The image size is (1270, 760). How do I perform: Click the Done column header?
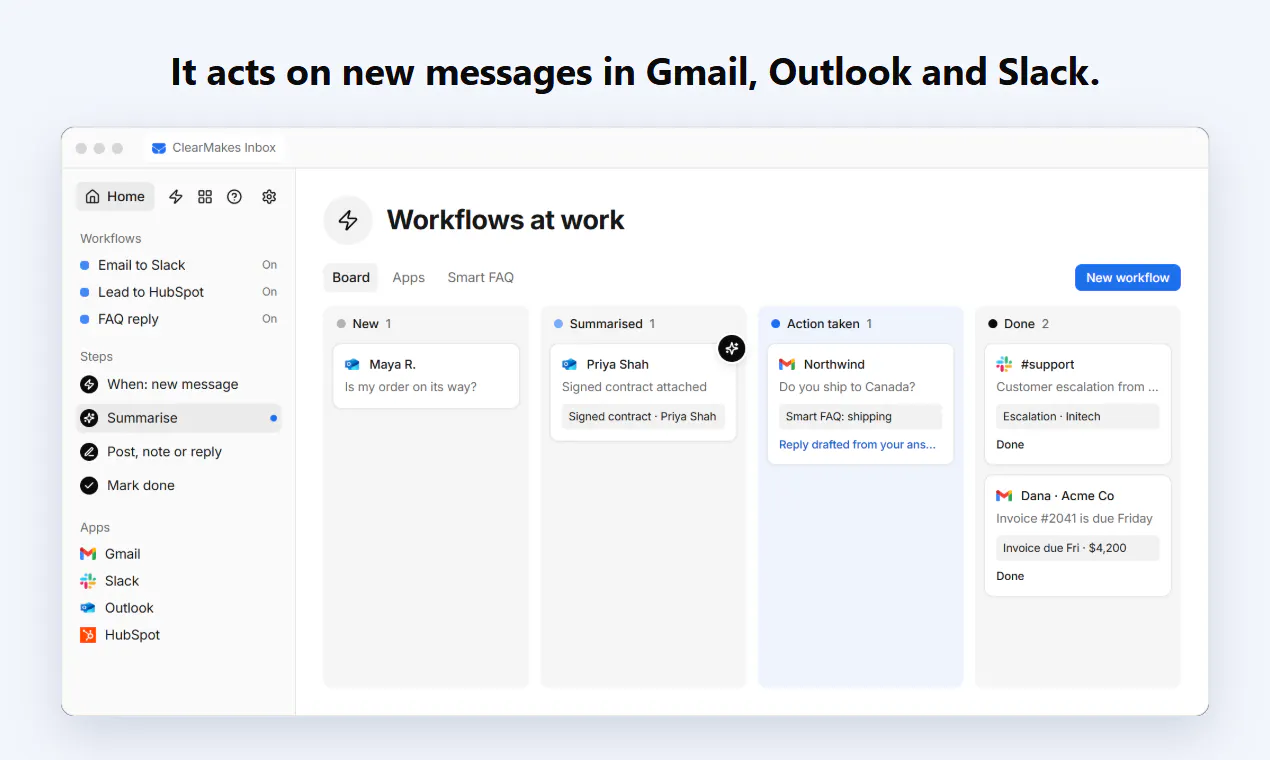point(1018,324)
